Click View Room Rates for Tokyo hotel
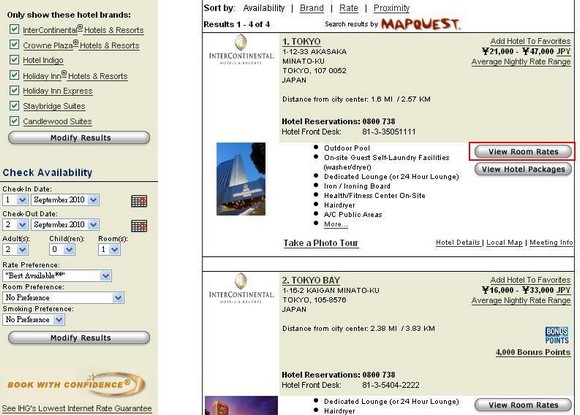Viewport: 580px width, 415px height. pyautogui.click(x=523, y=152)
